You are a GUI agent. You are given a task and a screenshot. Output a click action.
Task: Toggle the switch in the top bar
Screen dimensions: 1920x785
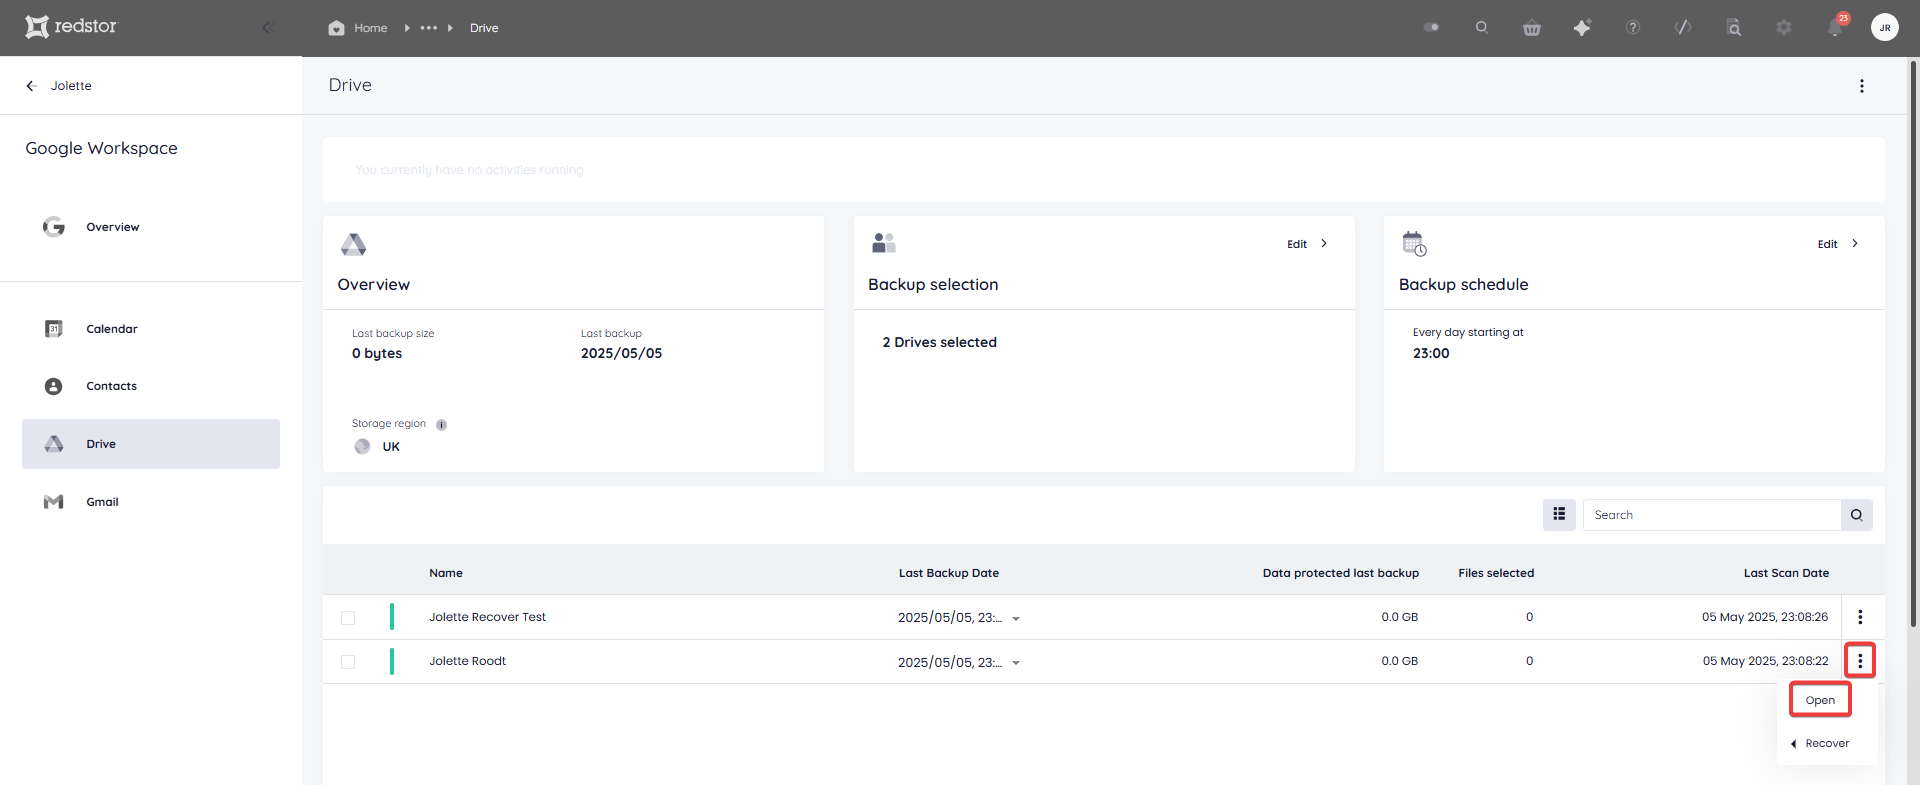click(x=1431, y=27)
